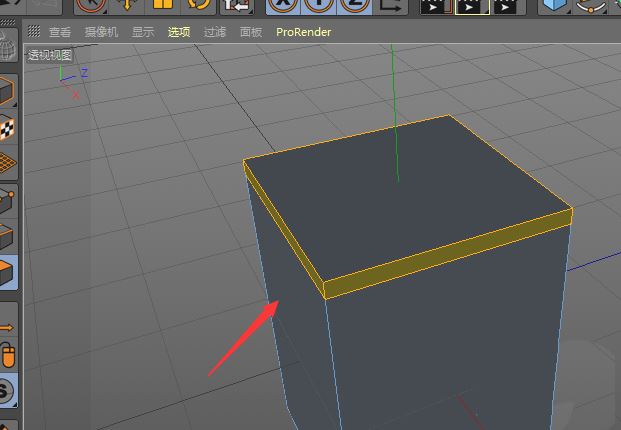Select the Rotate tool in top toolbar

pos(198,5)
